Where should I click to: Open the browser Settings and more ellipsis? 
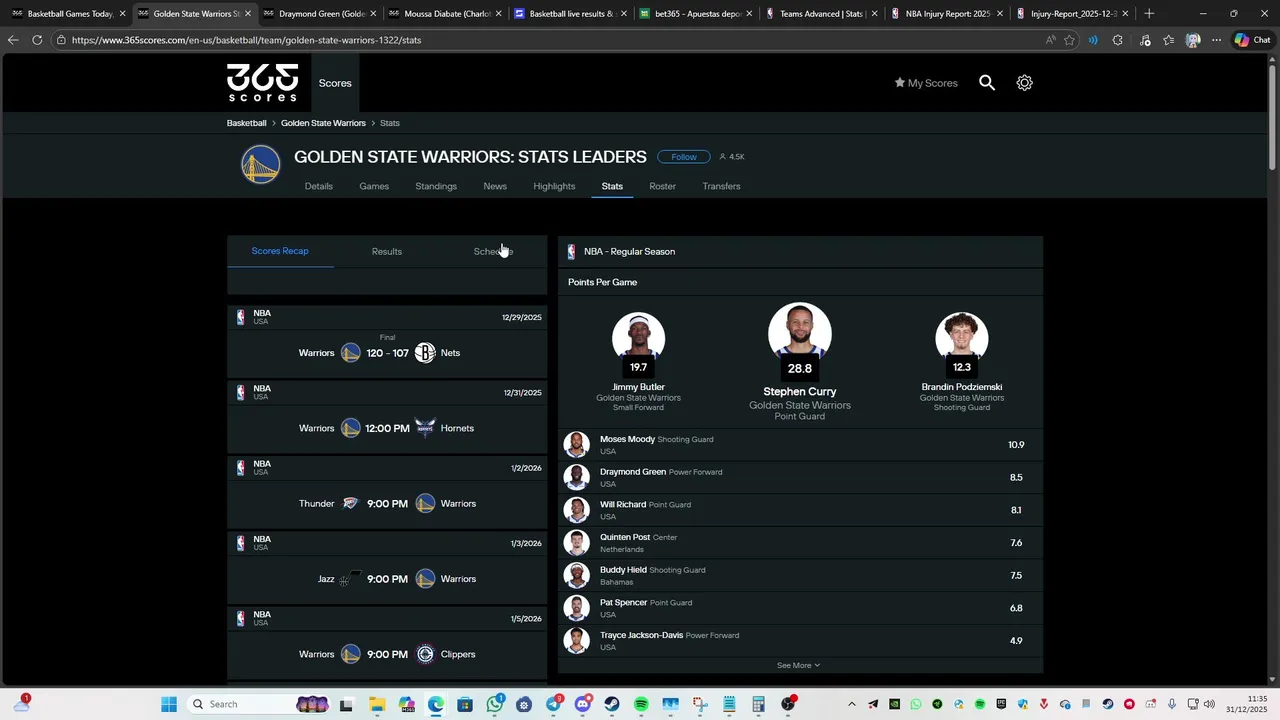[1216, 40]
